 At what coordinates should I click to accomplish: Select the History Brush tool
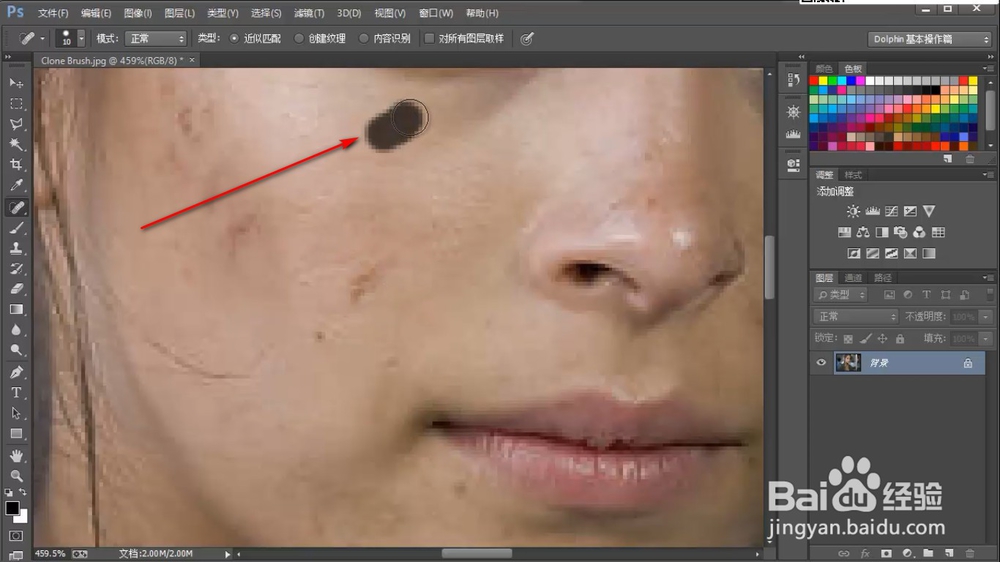click(x=17, y=269)
